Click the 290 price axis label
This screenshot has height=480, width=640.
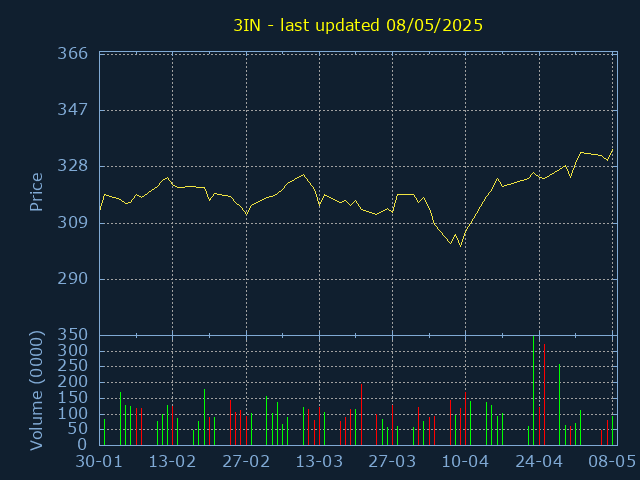point(73,279)
